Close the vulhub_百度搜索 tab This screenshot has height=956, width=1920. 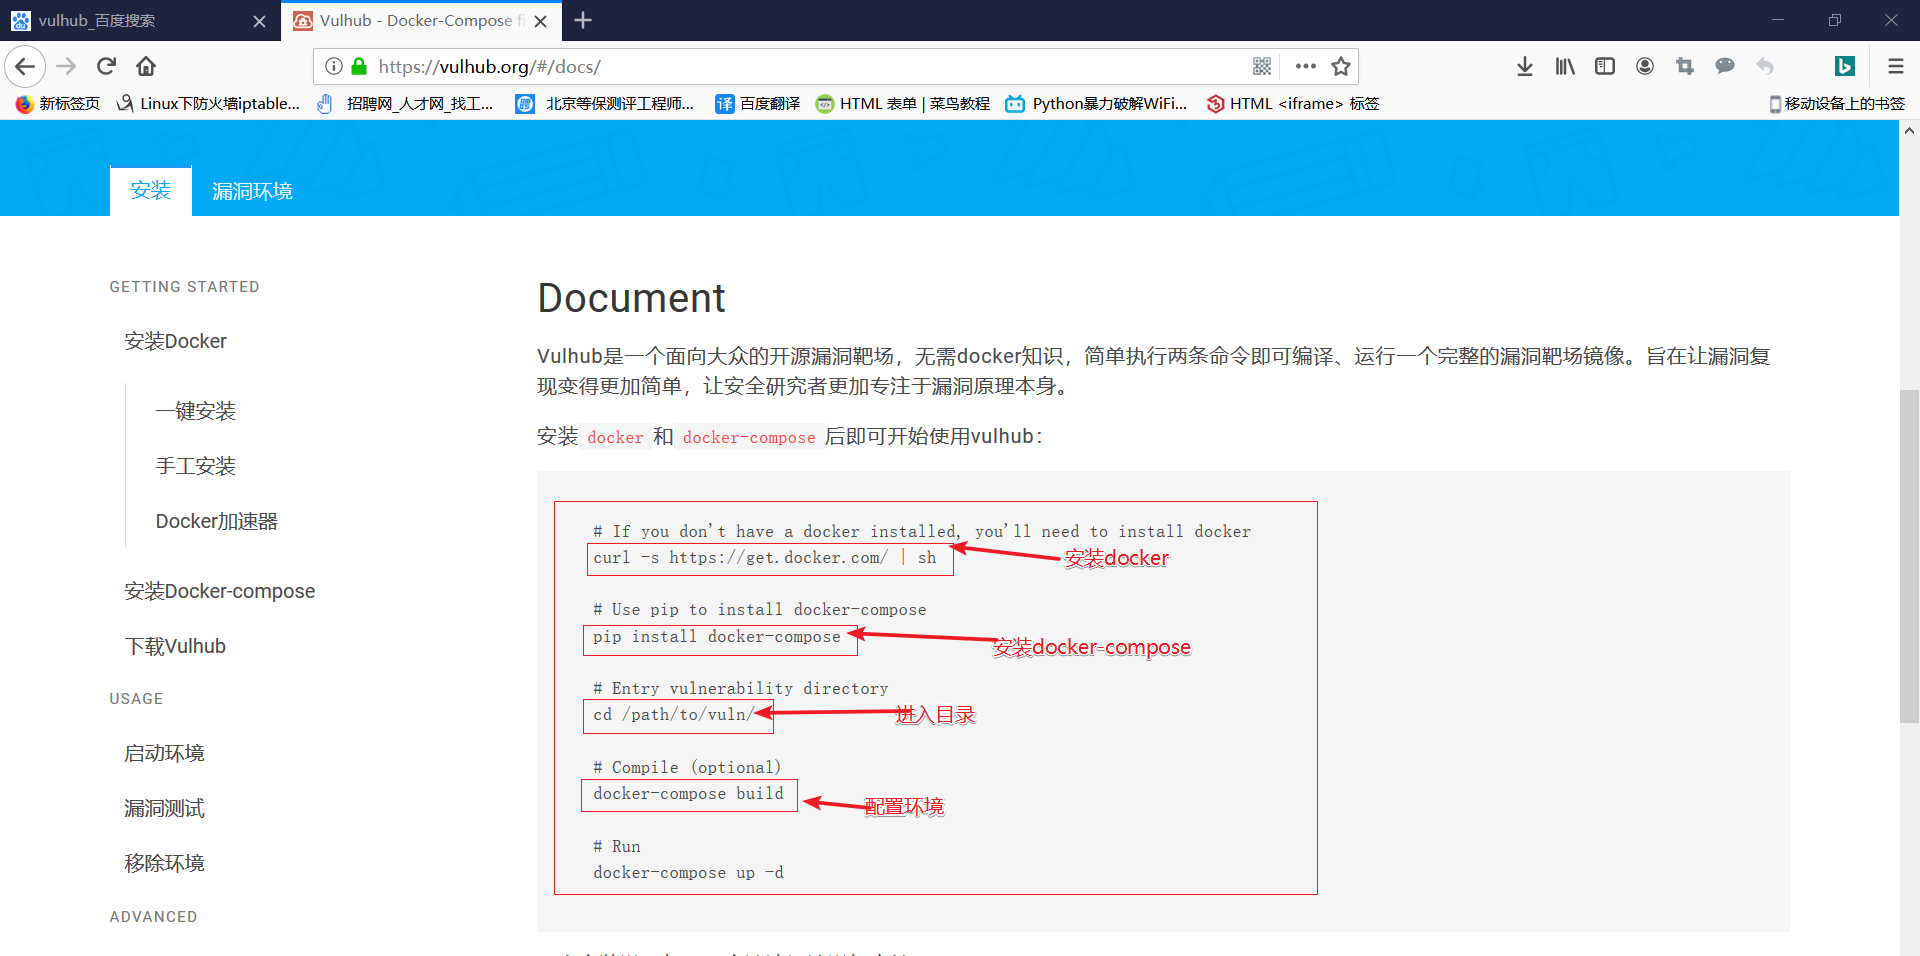(259, 21)
